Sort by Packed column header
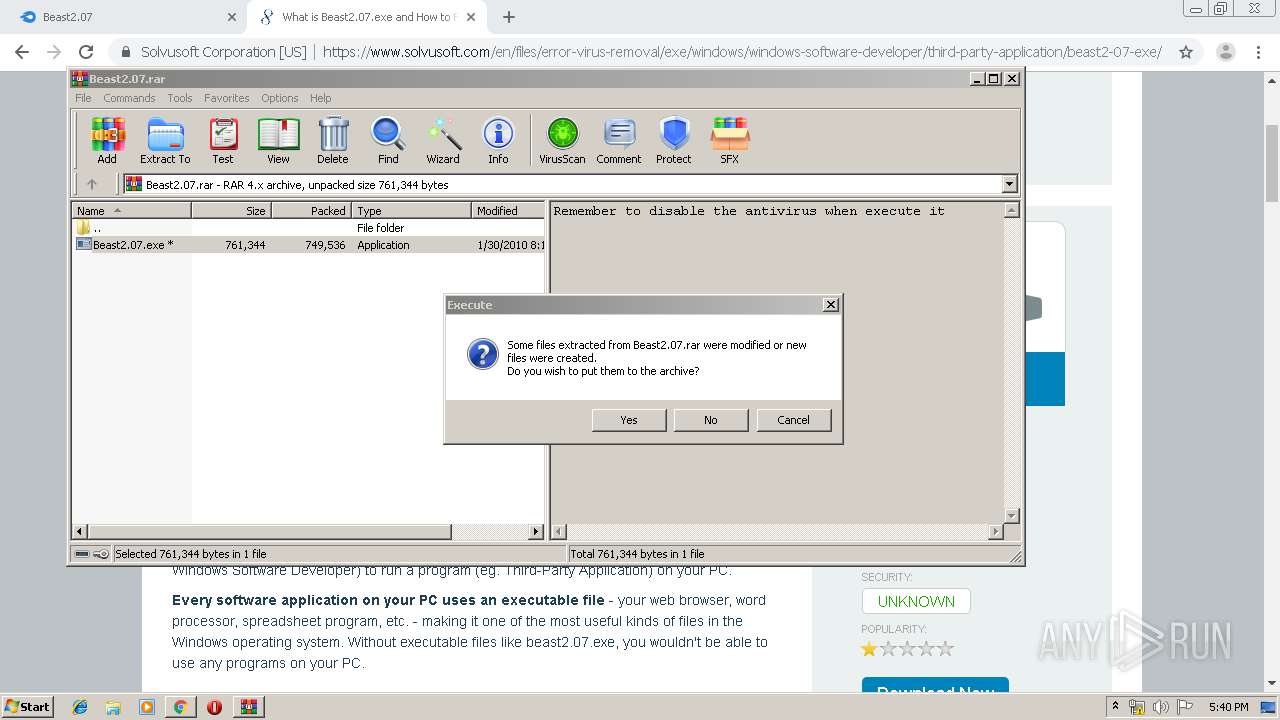Image resolution: width=1280 pixels, height=720 pixels. click(x=311, y=211)
